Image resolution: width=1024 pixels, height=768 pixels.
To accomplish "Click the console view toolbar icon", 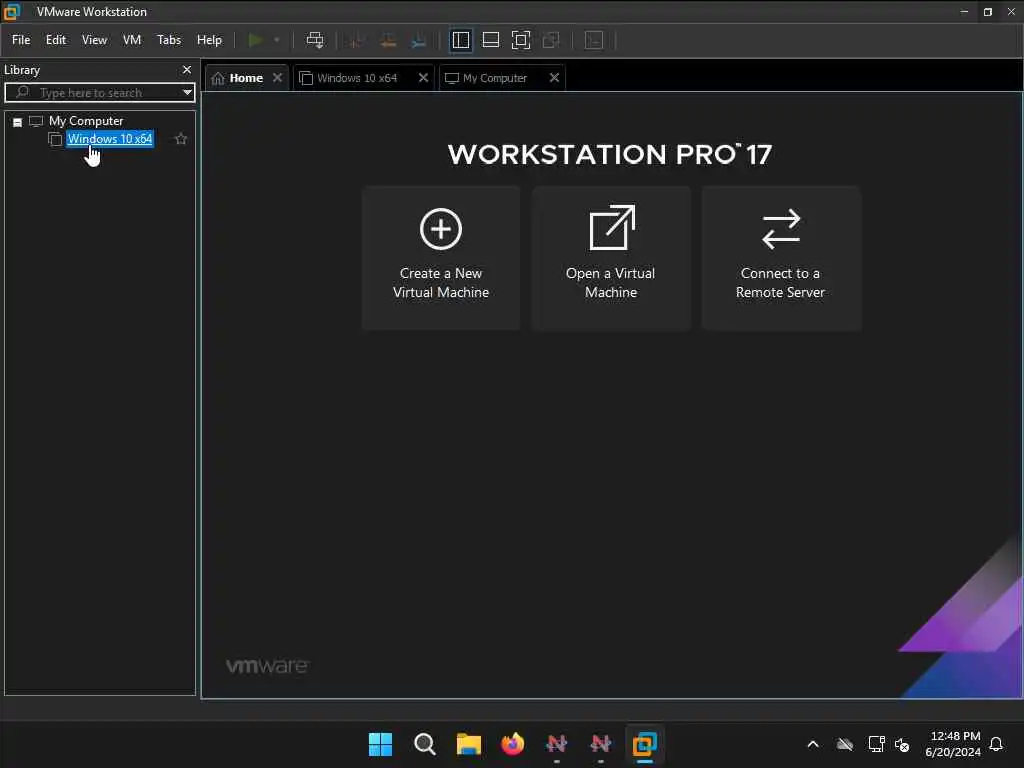I will tap(594, 40).
